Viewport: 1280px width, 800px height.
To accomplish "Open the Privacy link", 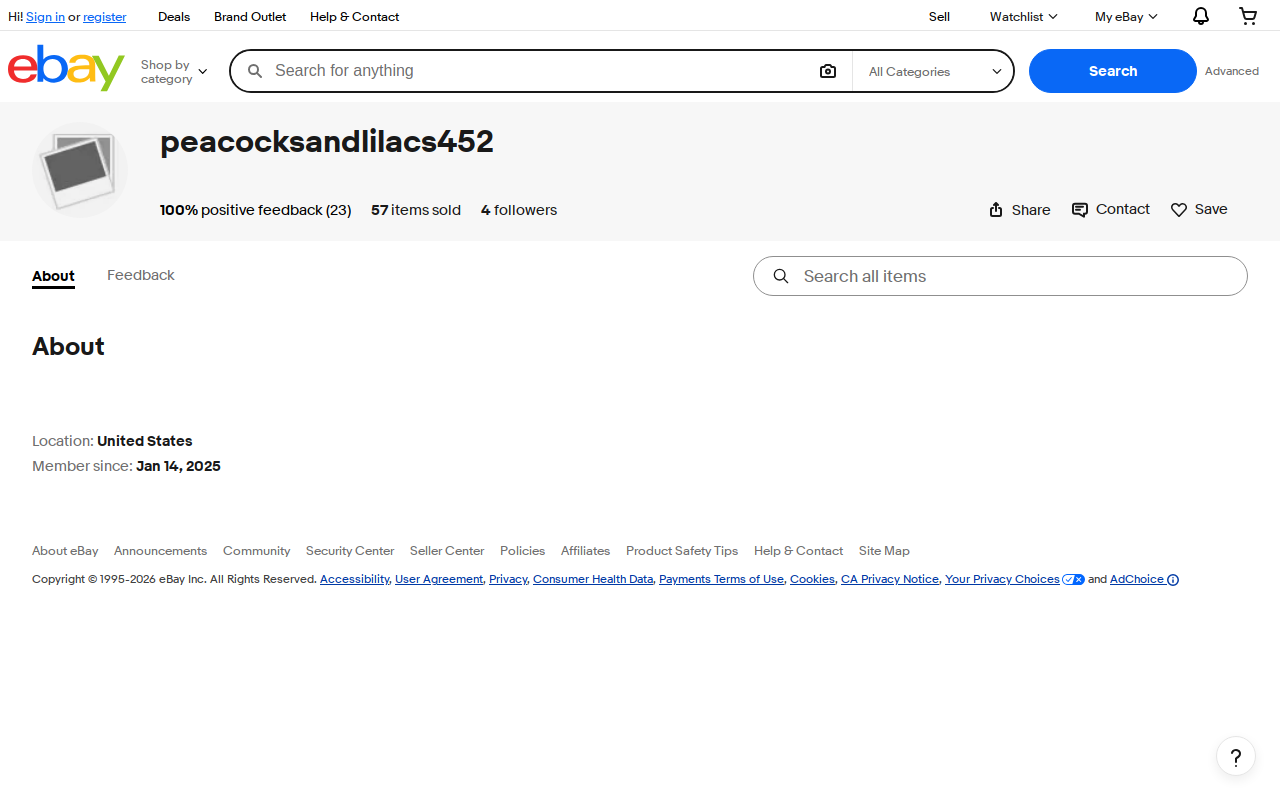I will click(x=508, y=580).
